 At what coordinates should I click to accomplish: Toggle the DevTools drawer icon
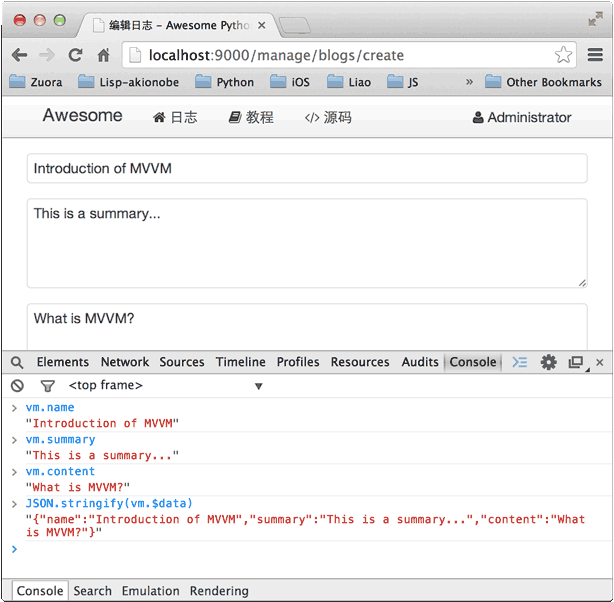[520, 362]
